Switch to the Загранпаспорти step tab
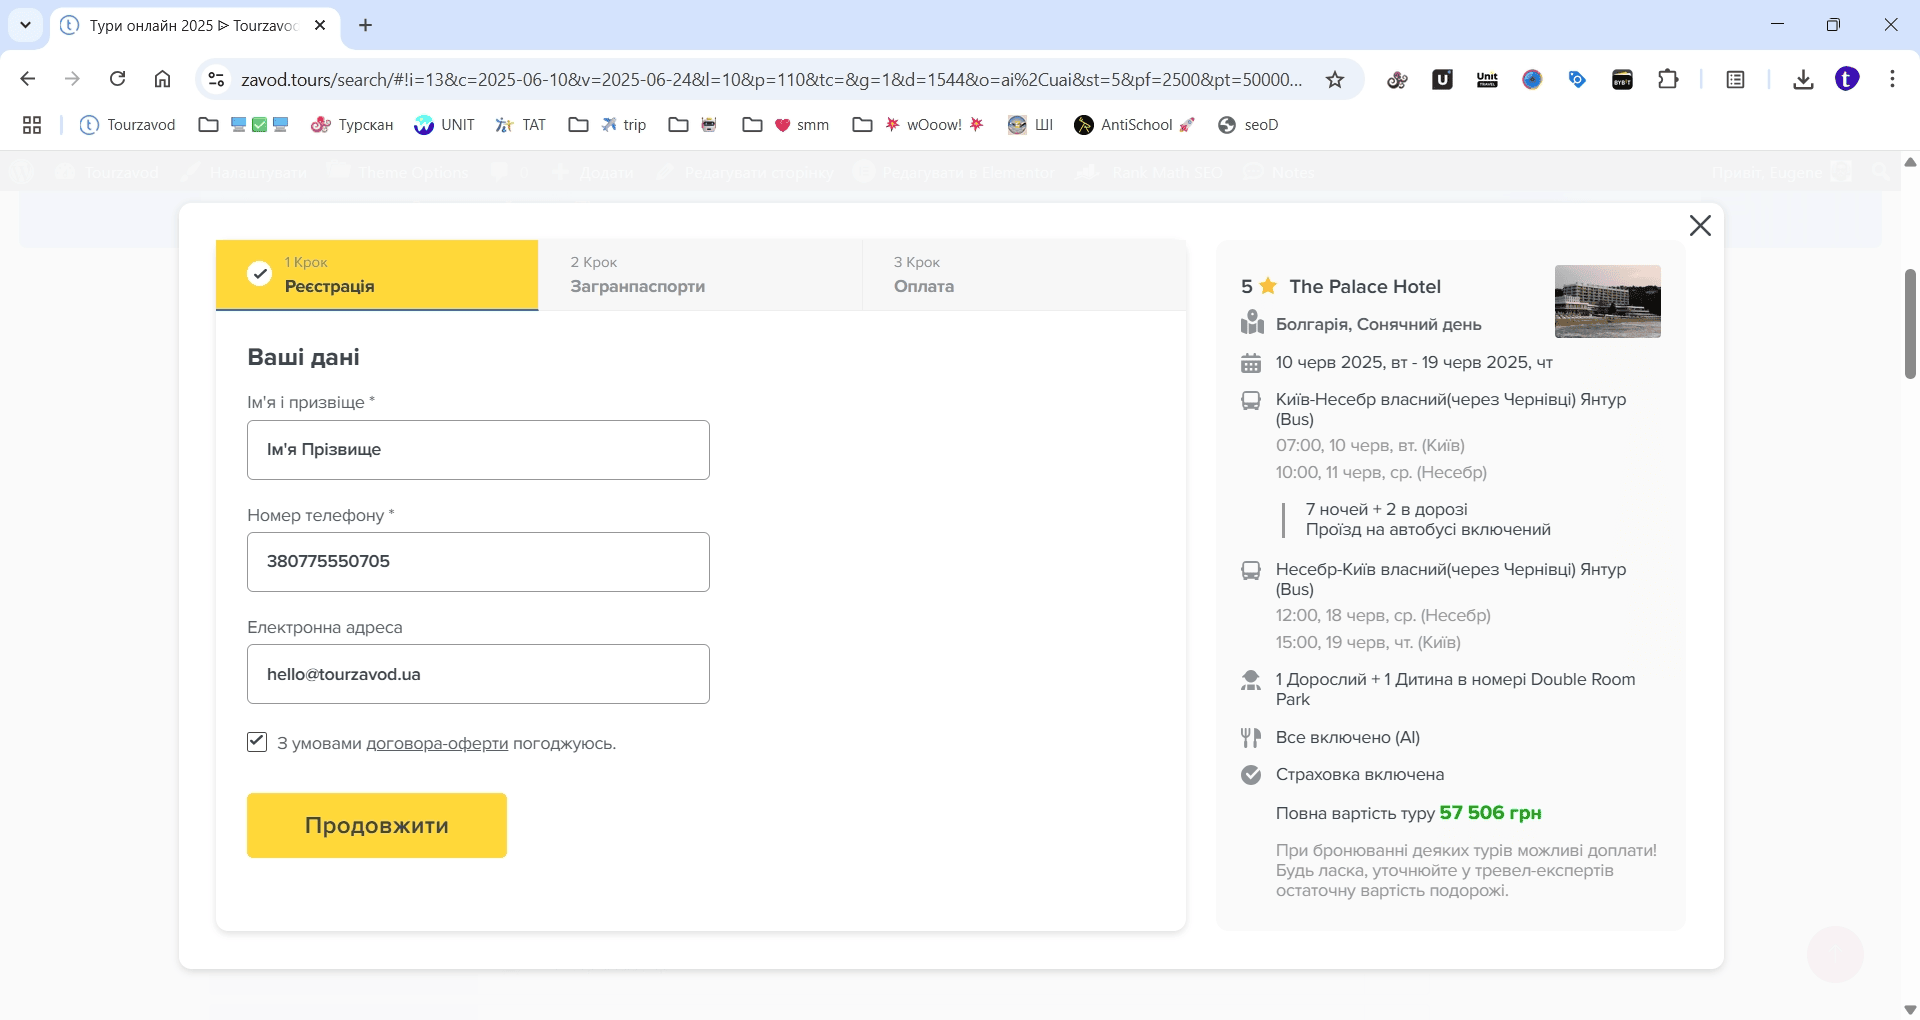 [699, 275]
